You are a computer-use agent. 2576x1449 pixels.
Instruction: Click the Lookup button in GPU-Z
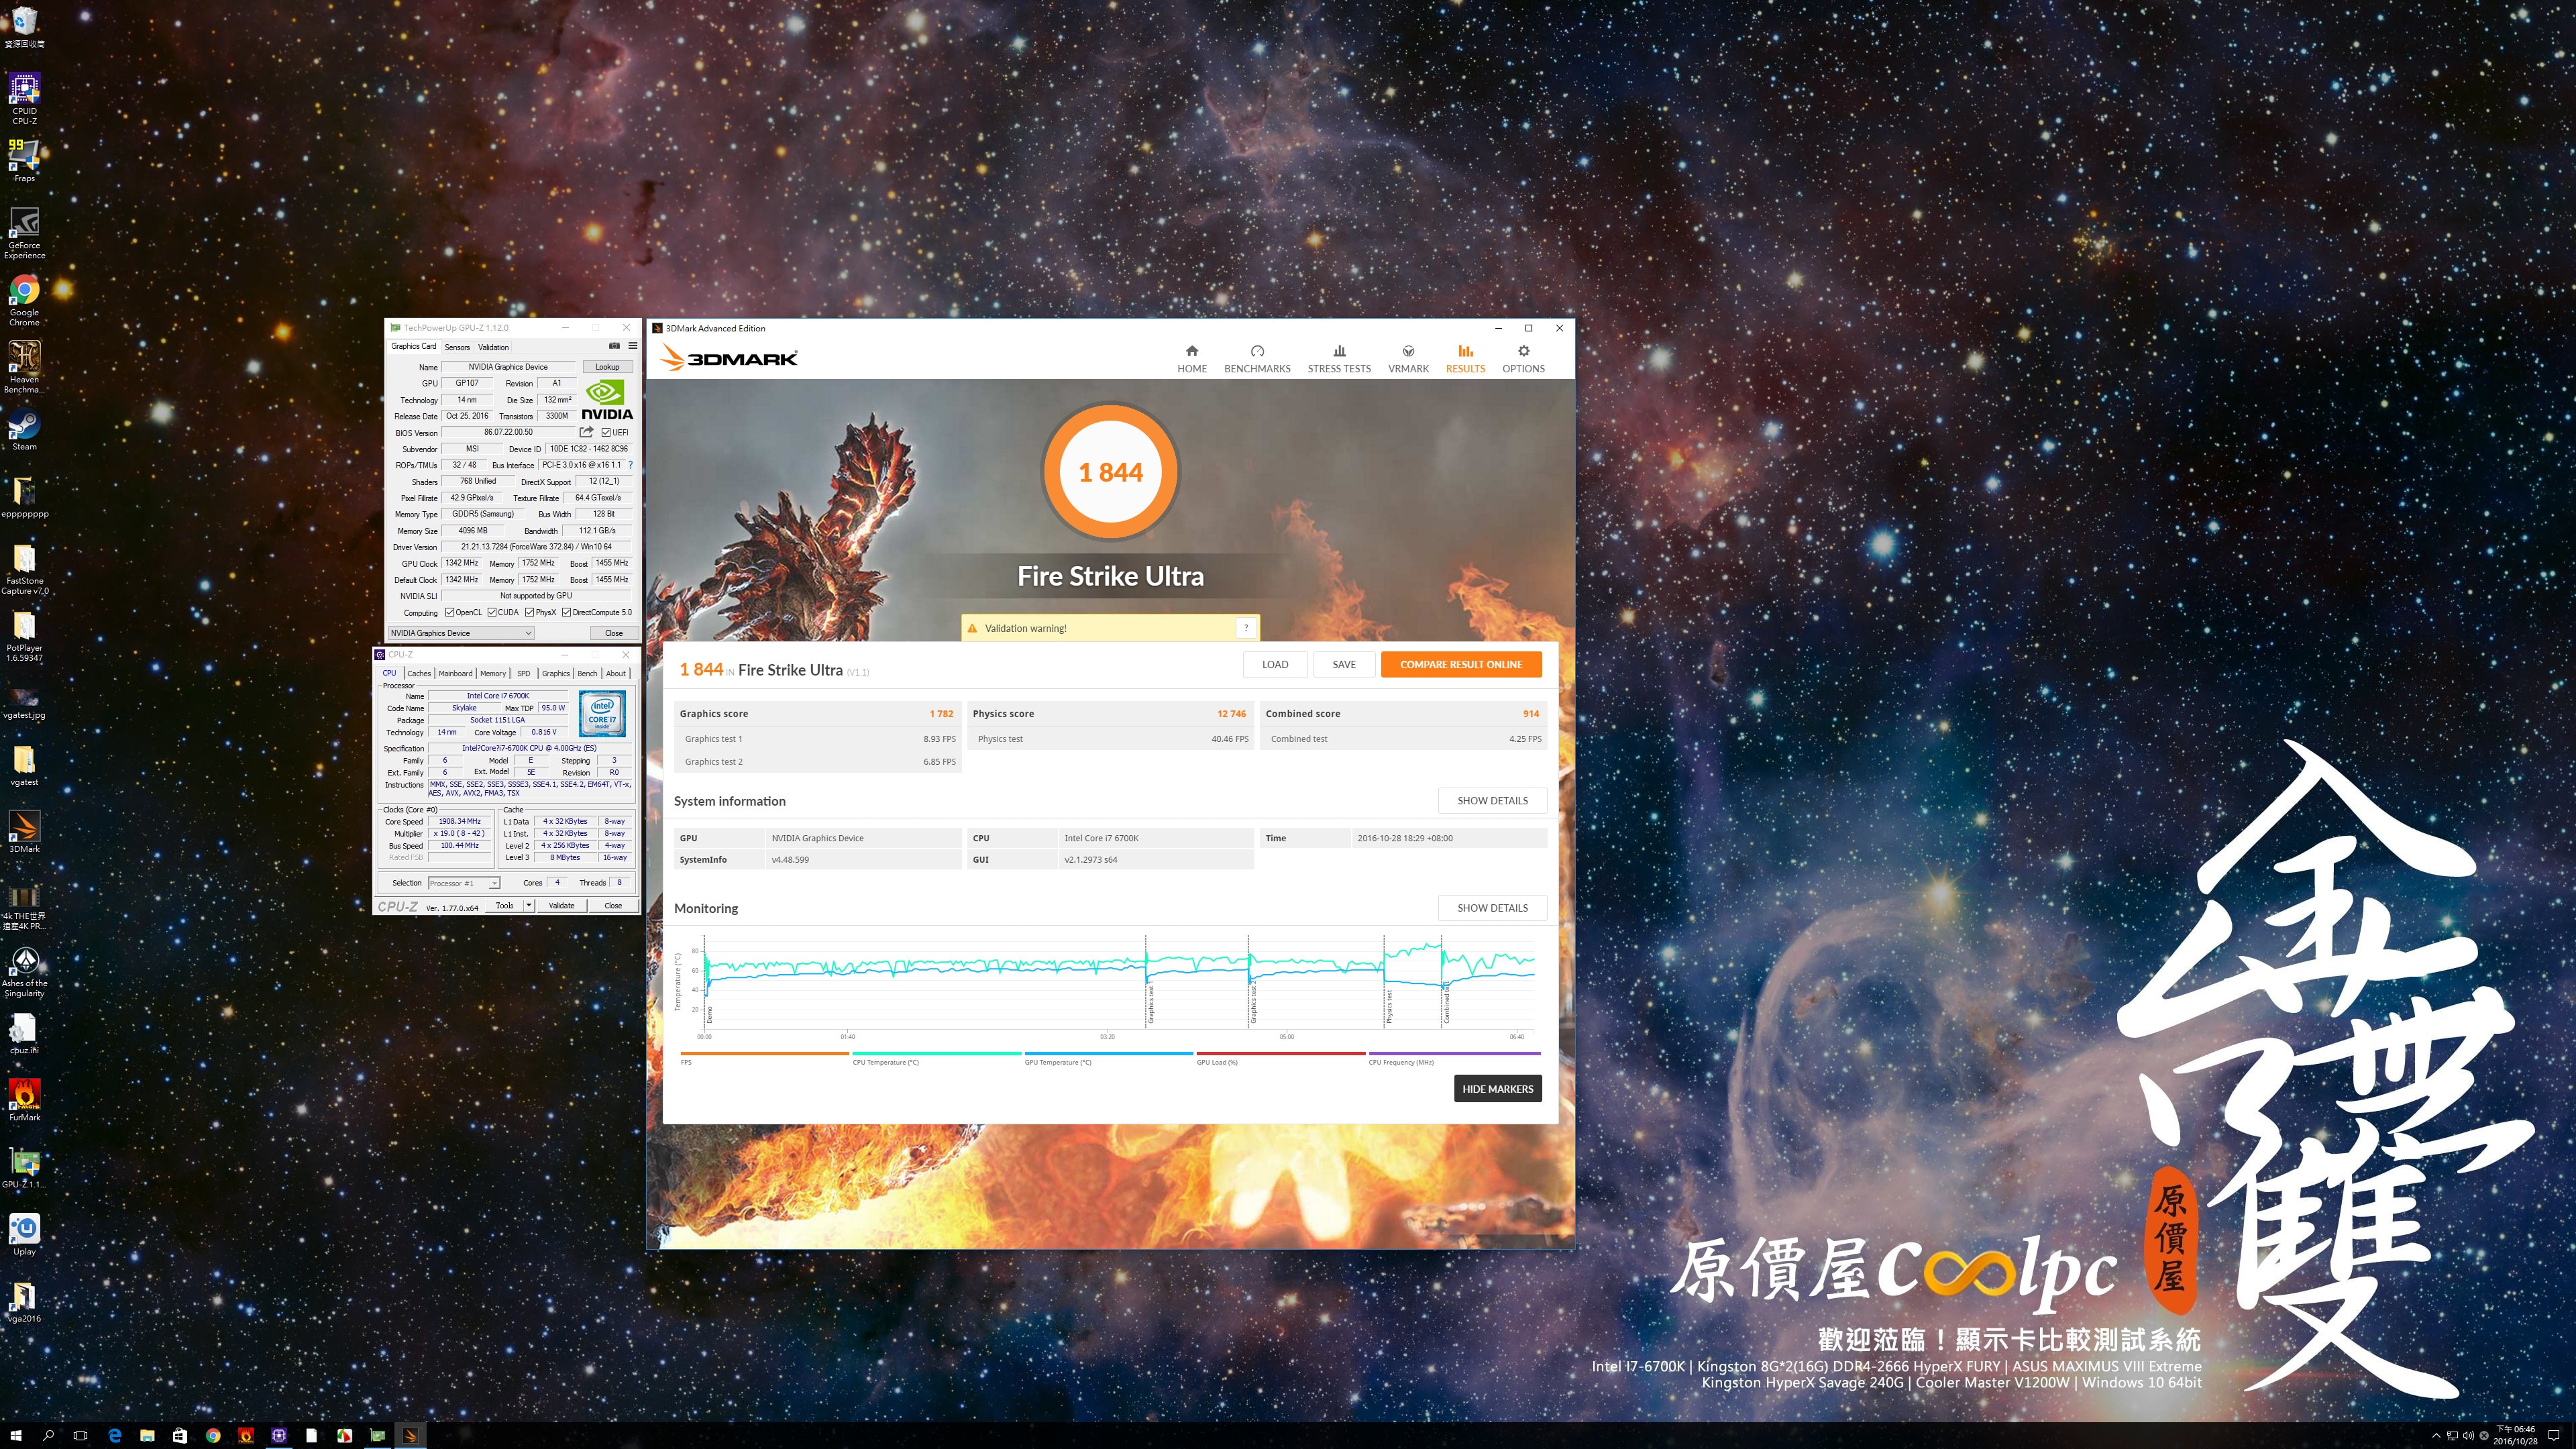click(607, 367)
